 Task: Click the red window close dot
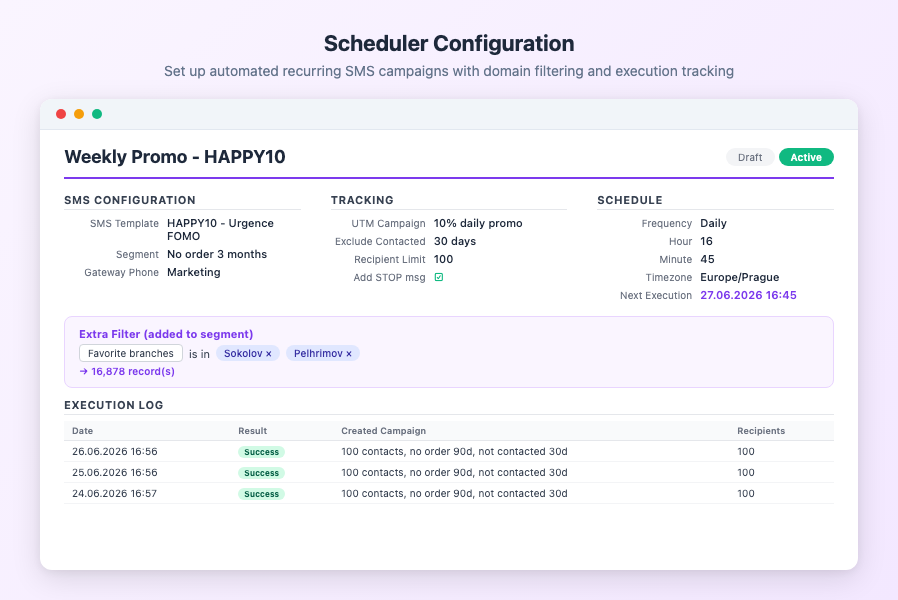[x=61, y=114]
